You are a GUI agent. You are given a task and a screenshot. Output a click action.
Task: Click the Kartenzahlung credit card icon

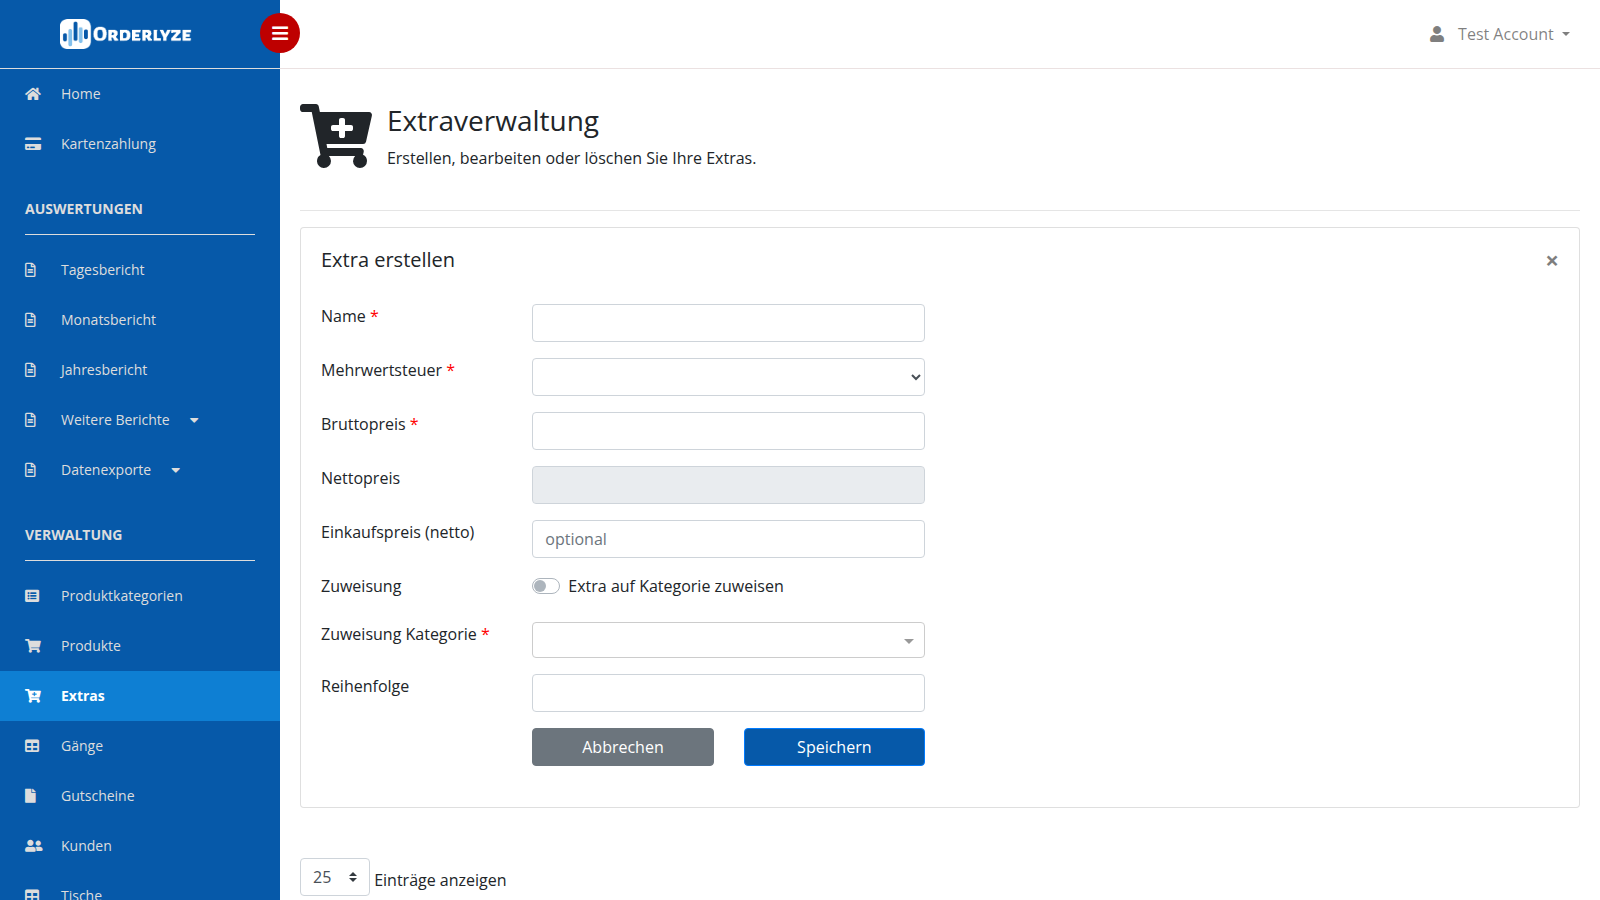tap(33, 144)
